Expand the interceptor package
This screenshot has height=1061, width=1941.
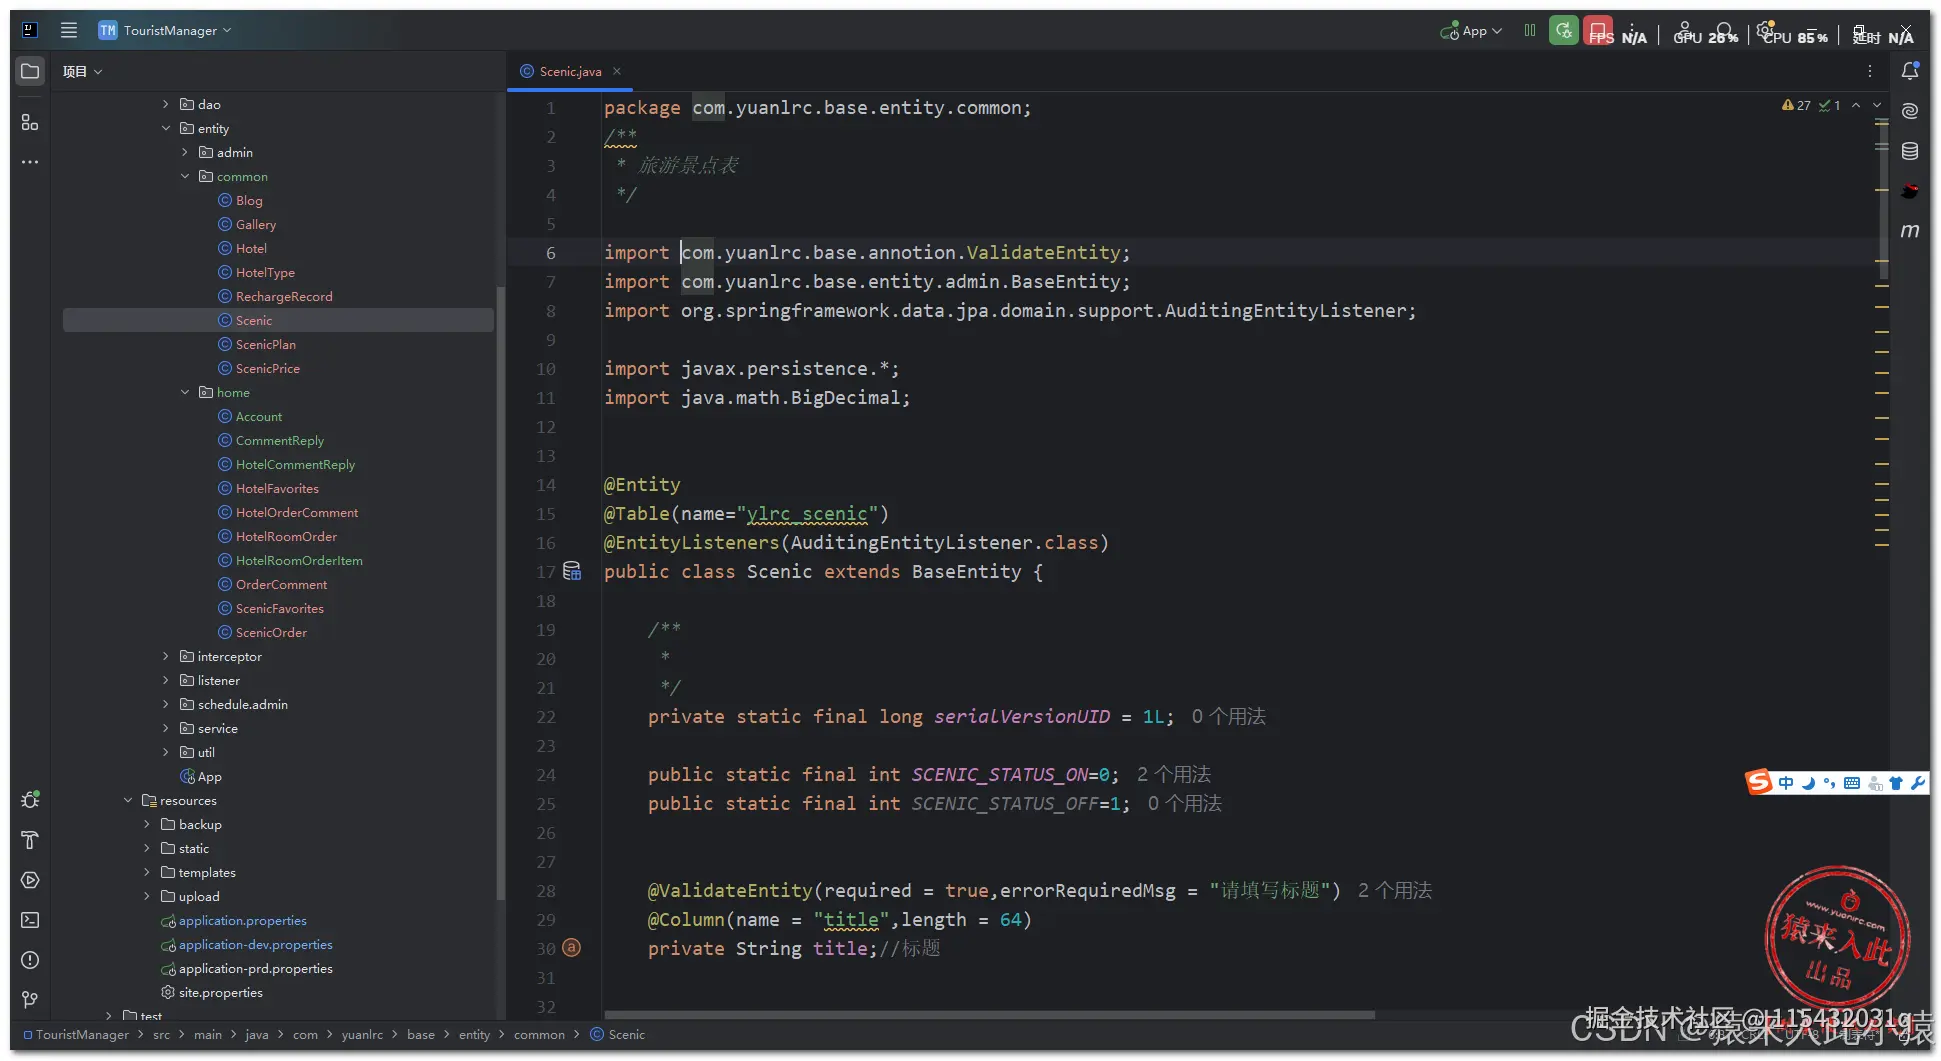tap(166, 656)
